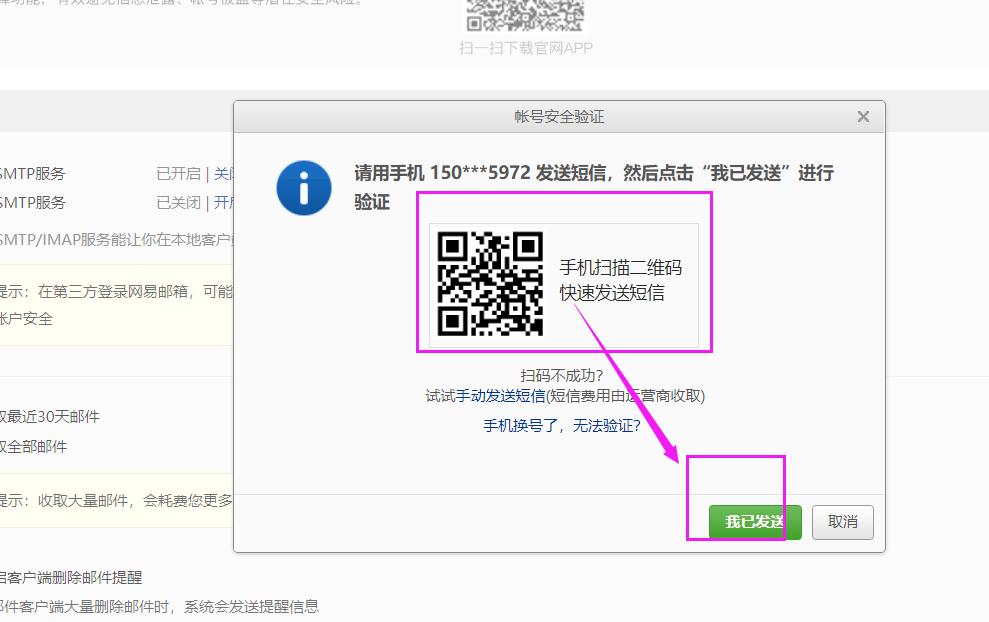Image resolution: width=989 pixels, height=622 pixels.
Task: Click the 关闭 link beside 已开启
Action: (x=223, y=174)
